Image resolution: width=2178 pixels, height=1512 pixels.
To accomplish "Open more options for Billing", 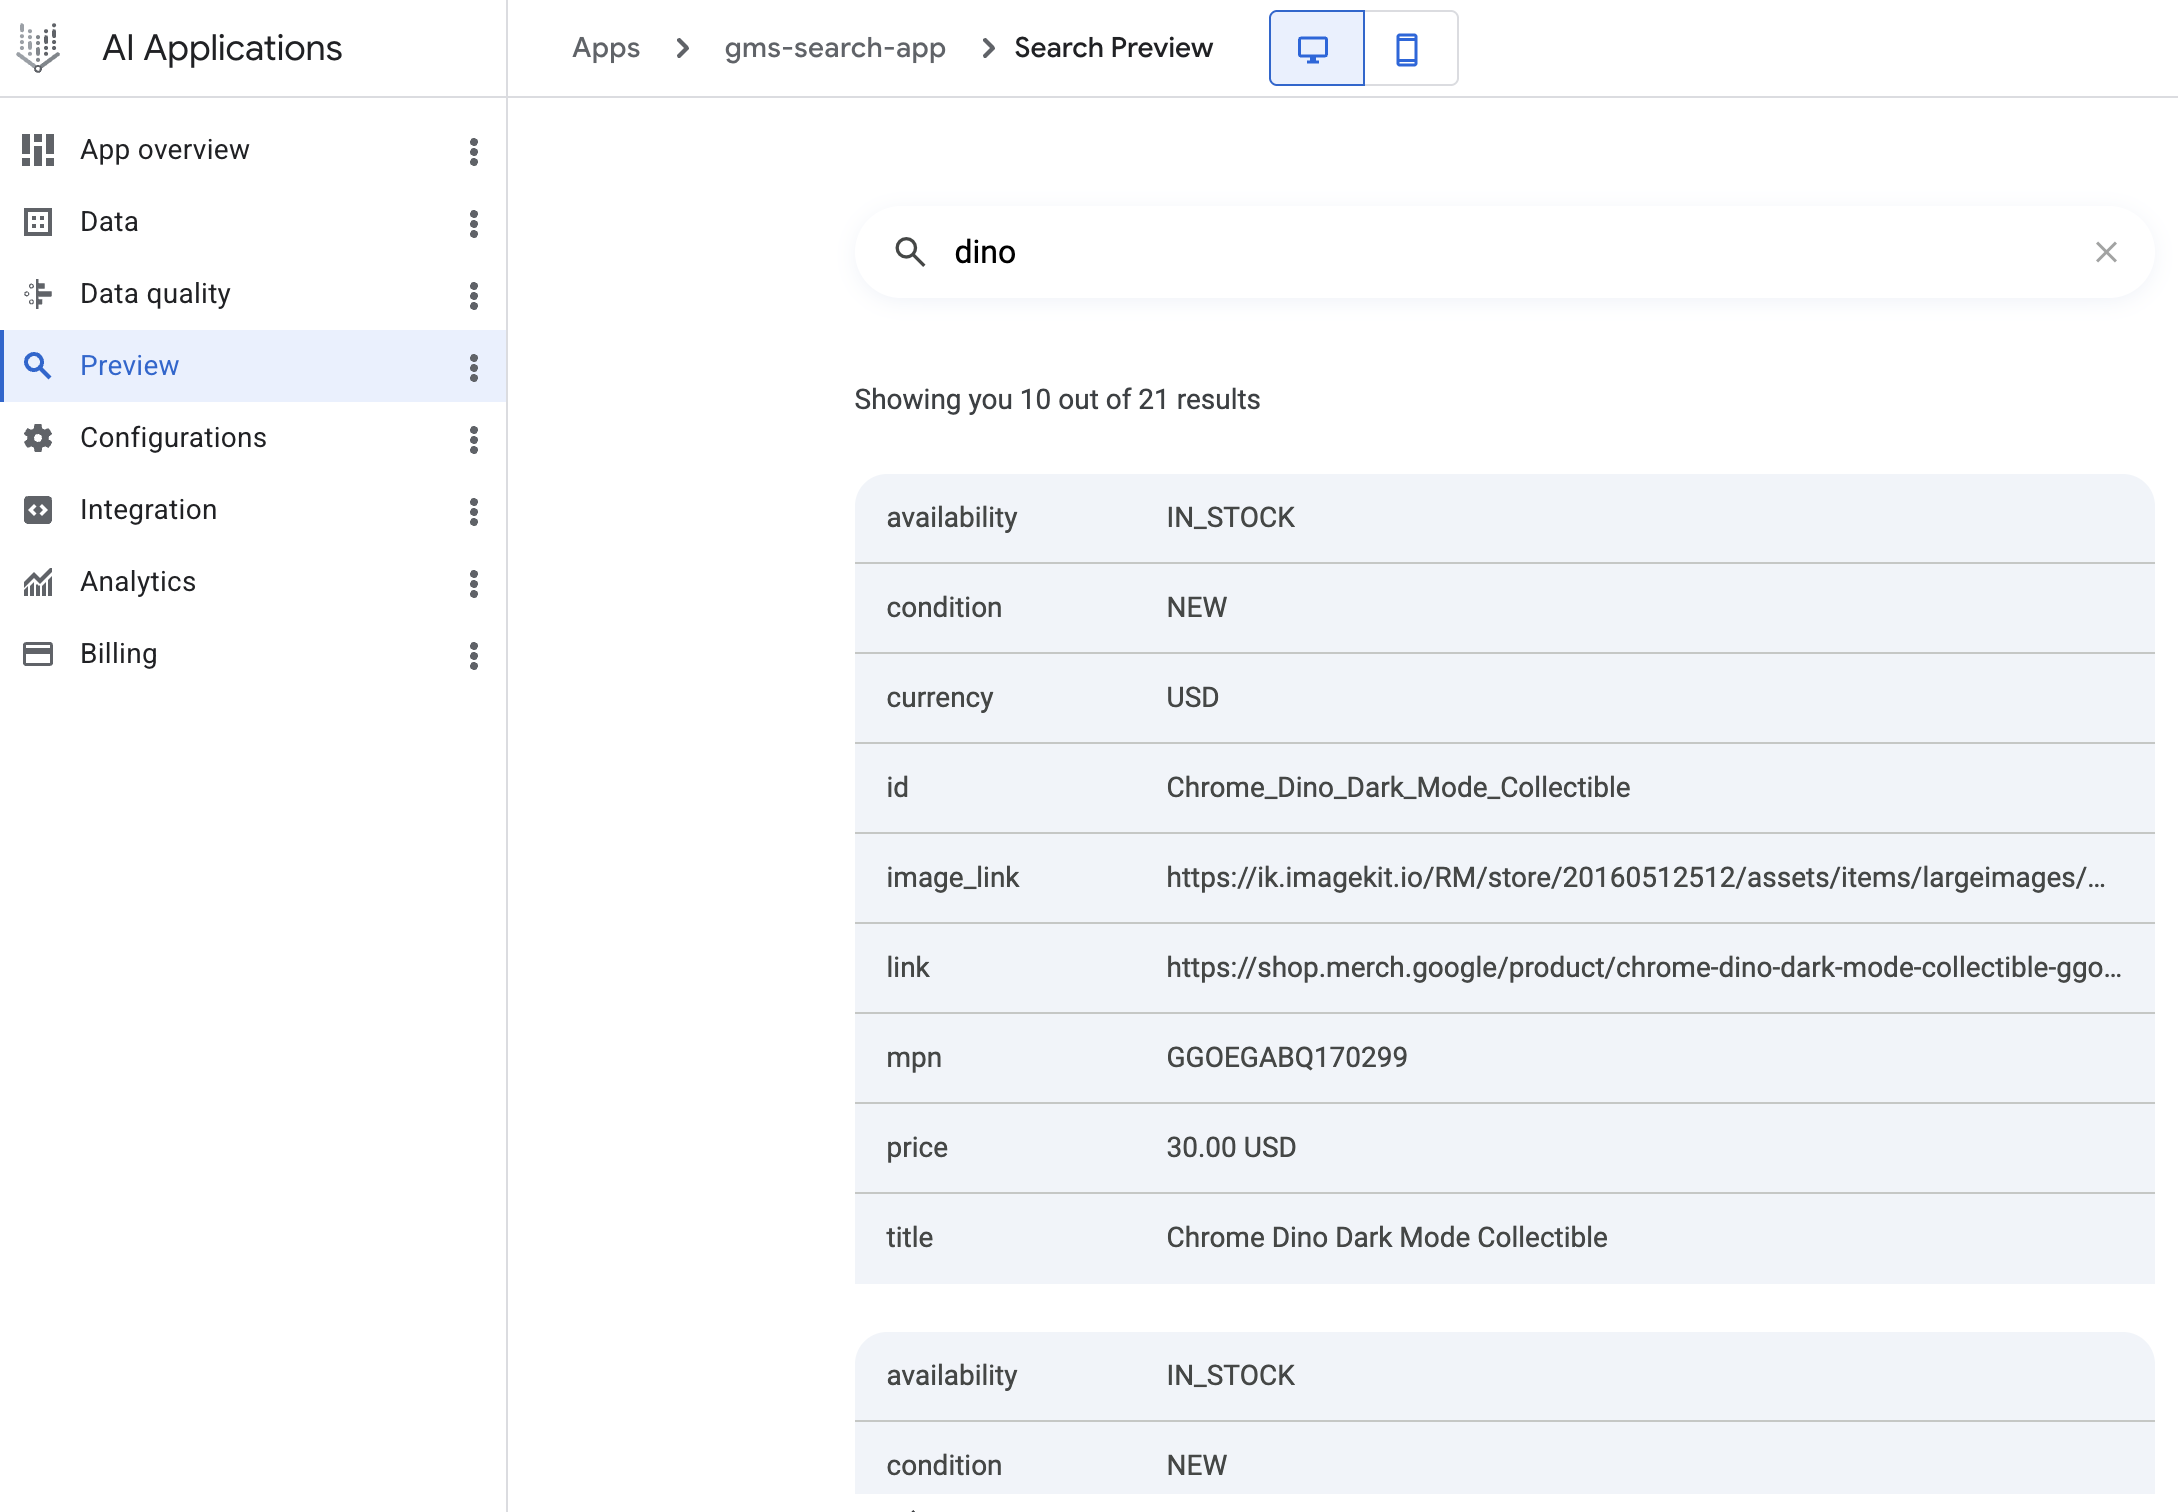I will coord(474,656).
